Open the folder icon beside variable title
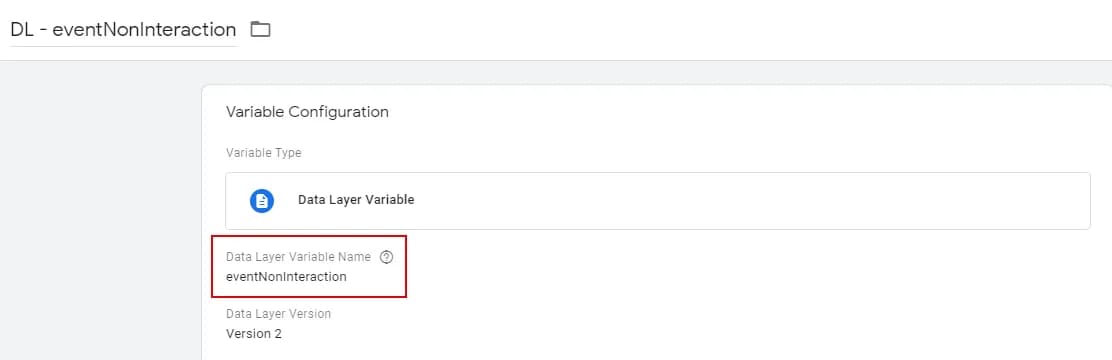 [260, 29]
